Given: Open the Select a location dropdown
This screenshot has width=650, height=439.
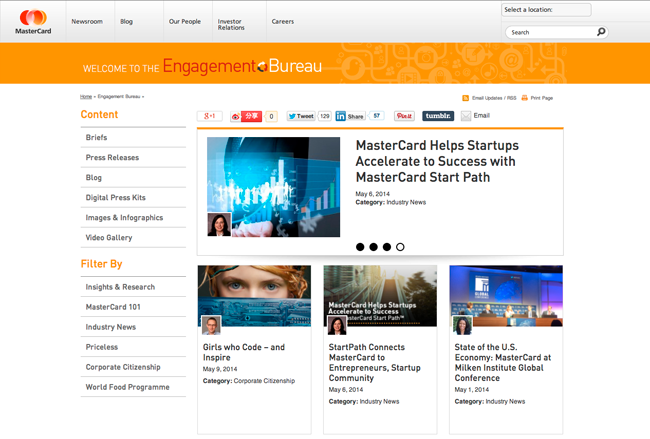Looking at the screenshot, I should (x=546, y=10).
